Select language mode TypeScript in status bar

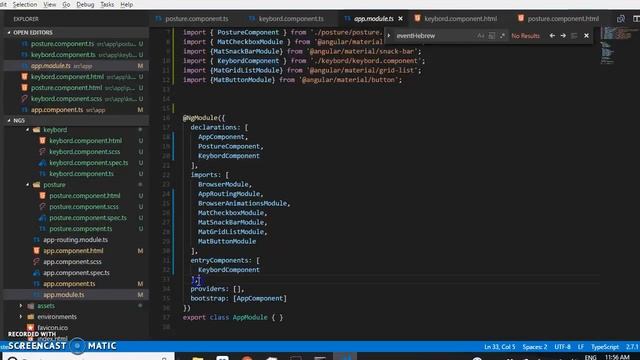pos(605,347)
